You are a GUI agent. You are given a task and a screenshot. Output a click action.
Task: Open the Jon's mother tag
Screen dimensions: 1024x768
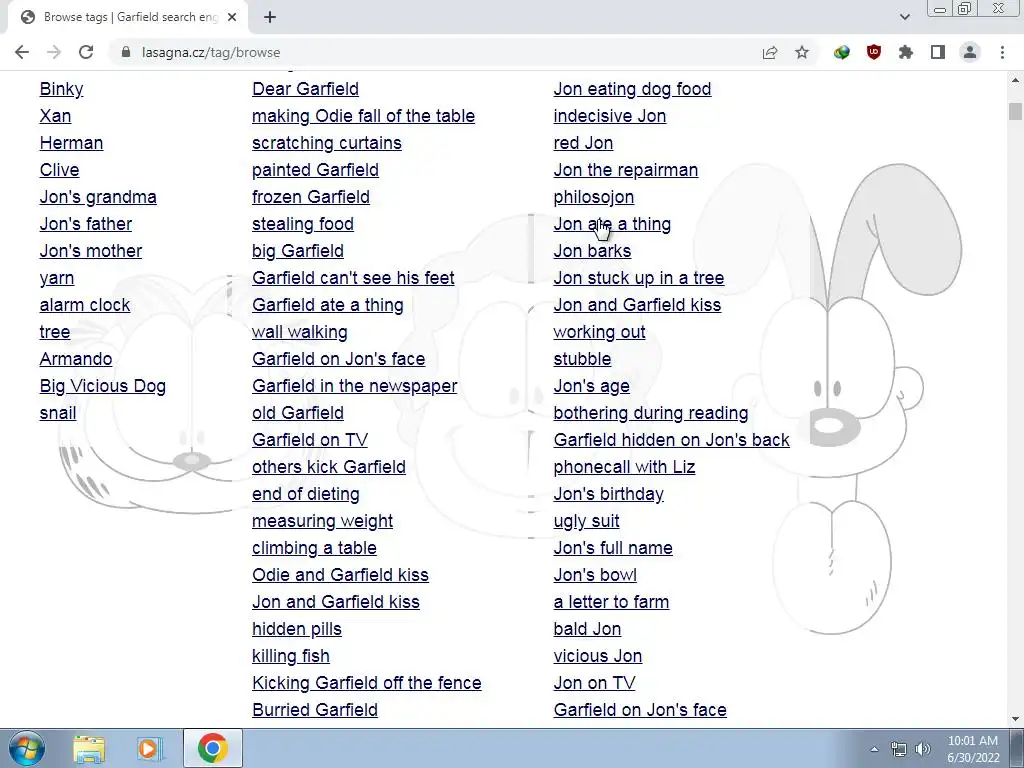pos(91,251)
